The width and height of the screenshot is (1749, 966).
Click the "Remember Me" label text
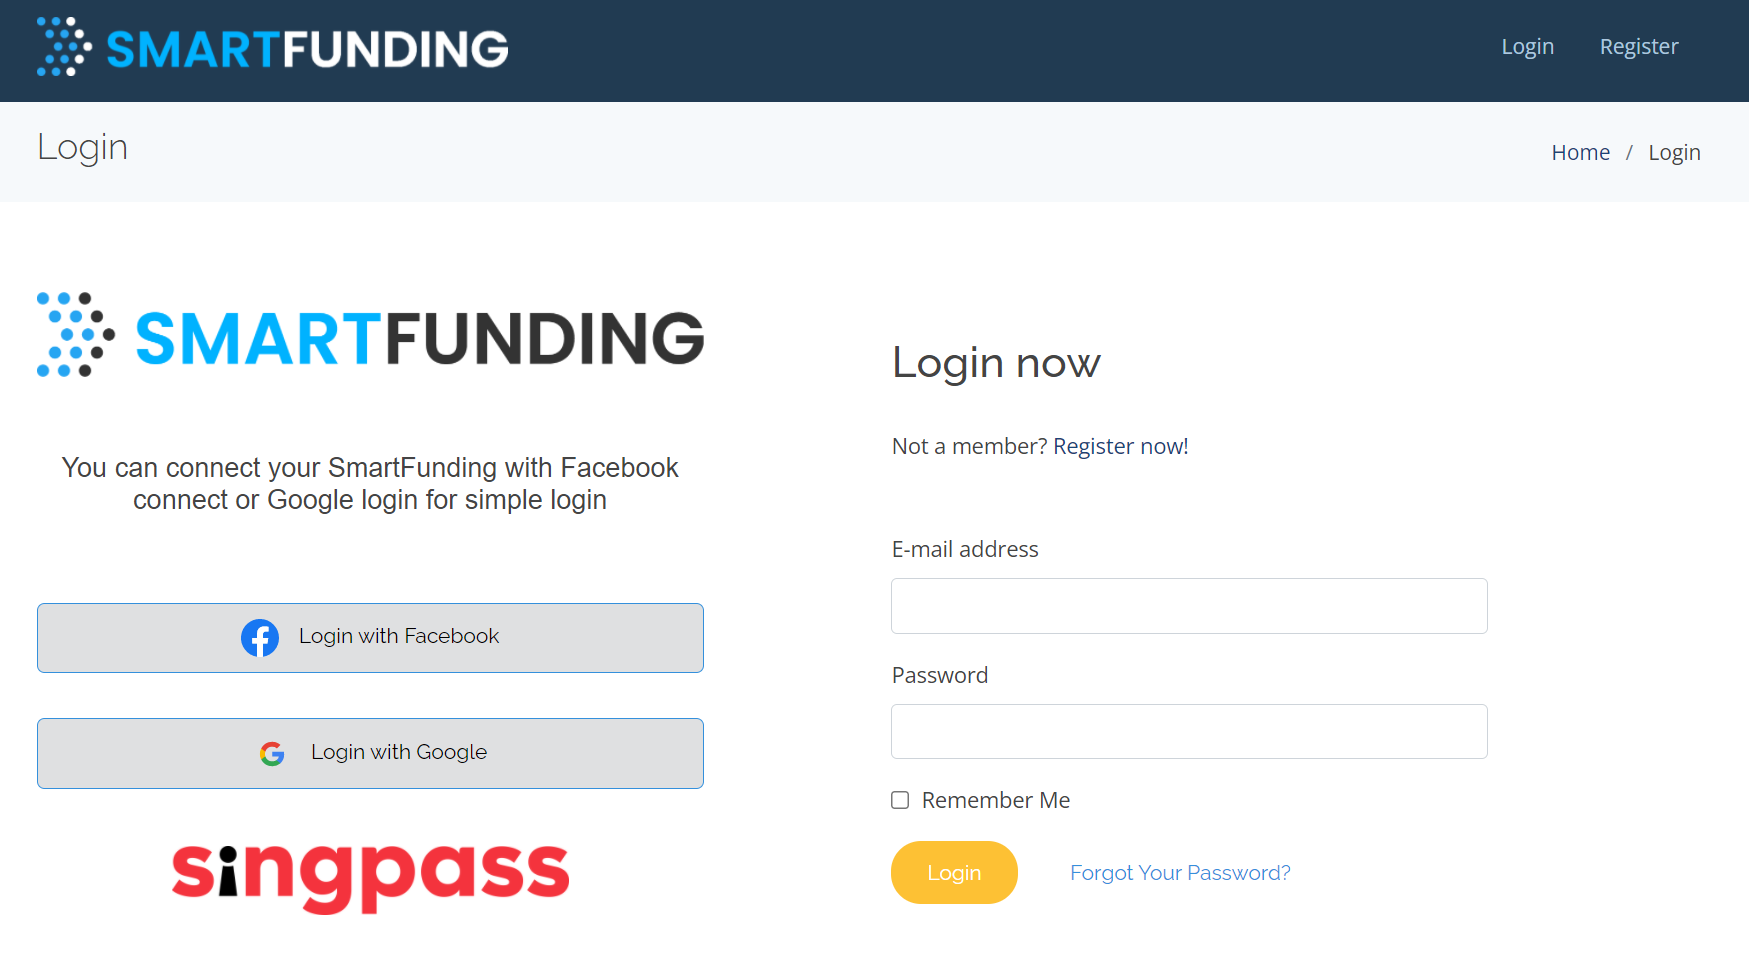pyautogui.click(x=995, y=800)
